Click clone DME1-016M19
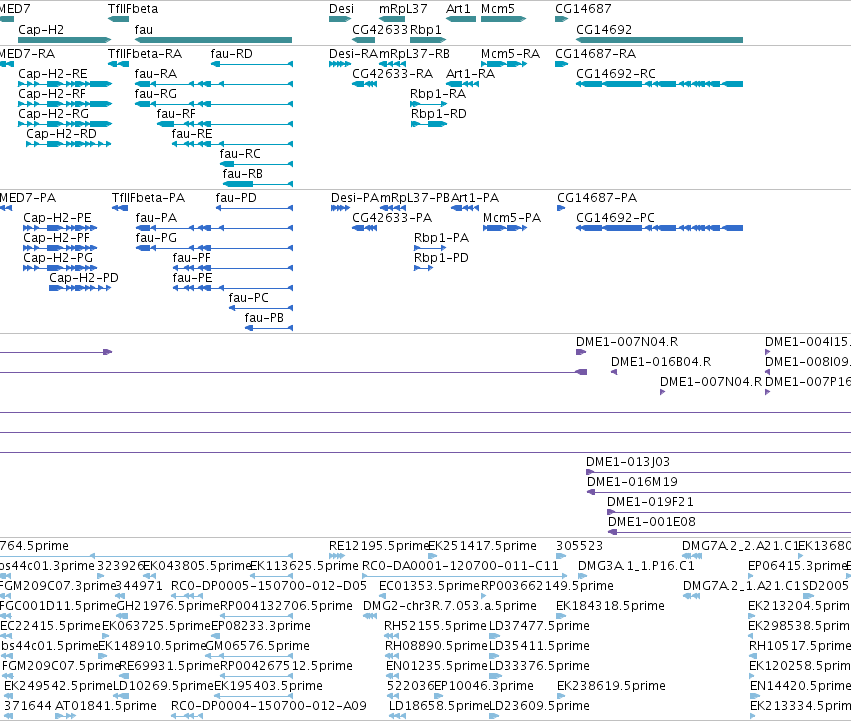 [719, 492]
